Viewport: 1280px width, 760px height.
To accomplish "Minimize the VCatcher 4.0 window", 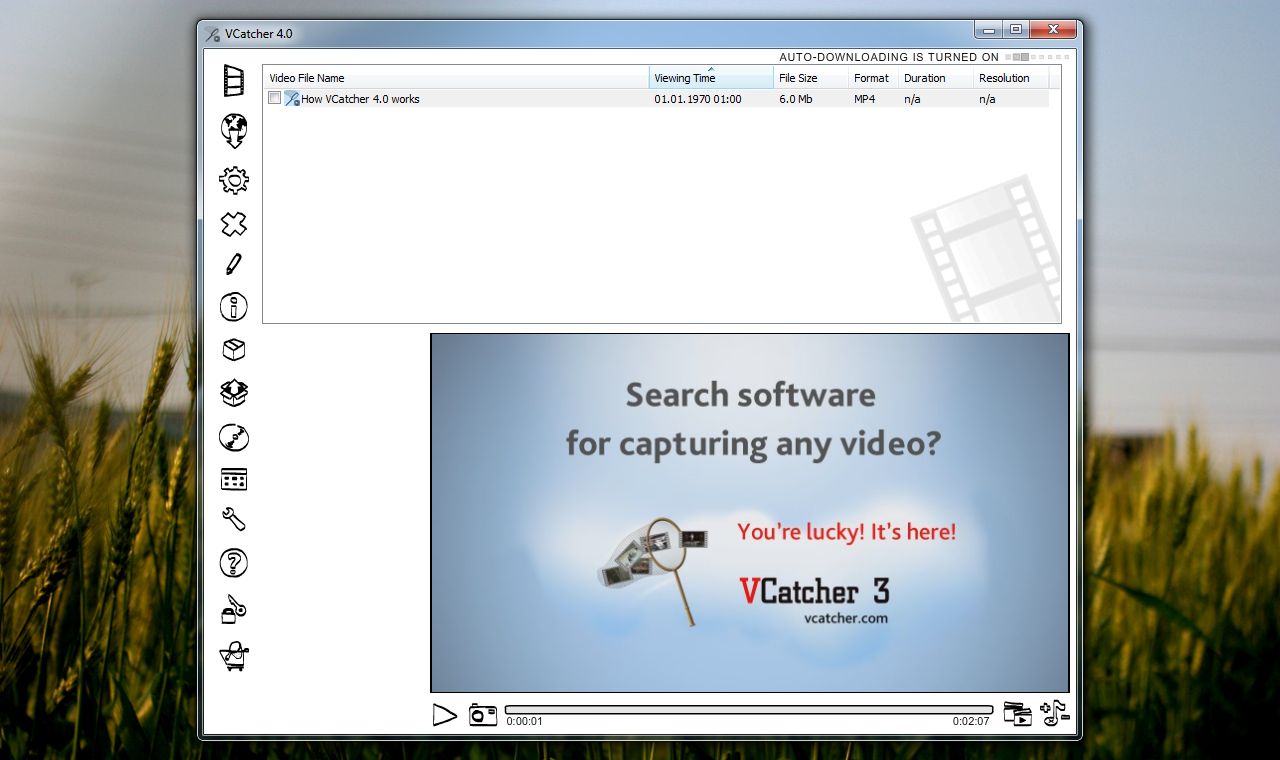I will tap(989, 30).
